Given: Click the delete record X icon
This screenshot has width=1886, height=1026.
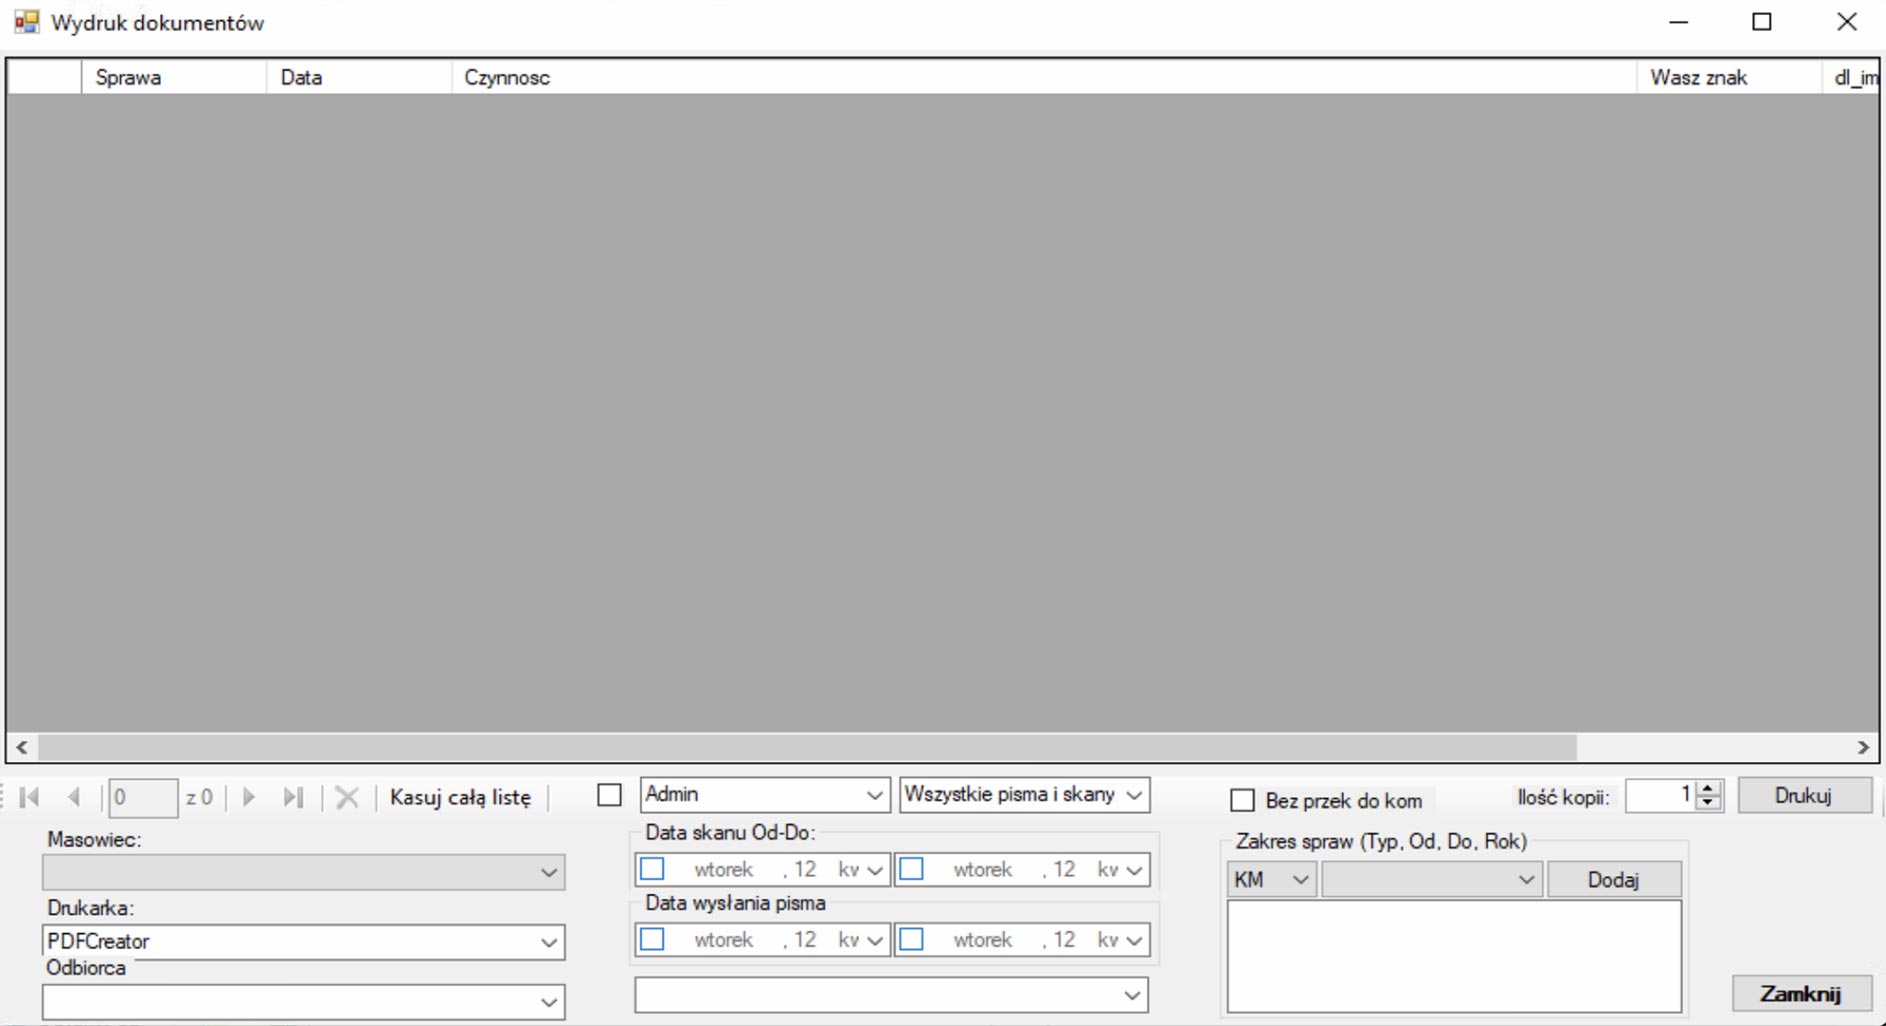Looking at the screenshot, I should click(x=347, y=797).
